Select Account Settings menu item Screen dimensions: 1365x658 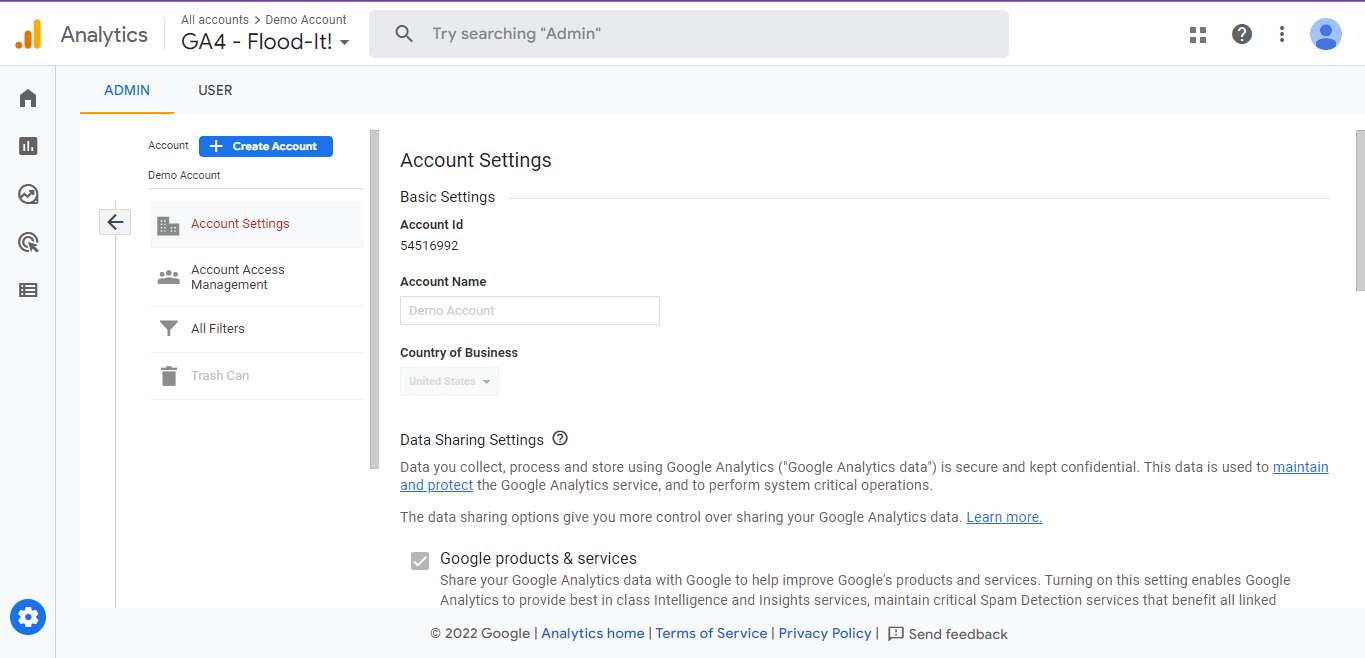257,224
